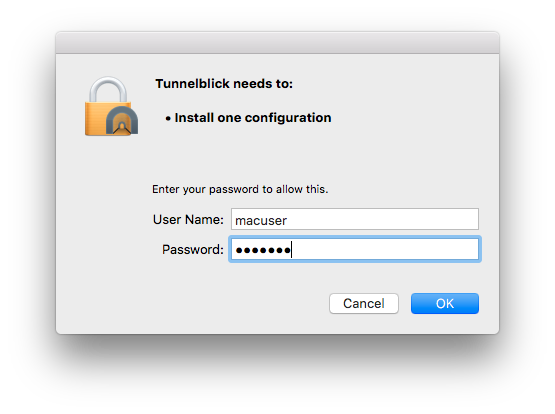Dismiss the dialog with Cancel
Viewport: 555px width, 414px height.
point(364,303)
